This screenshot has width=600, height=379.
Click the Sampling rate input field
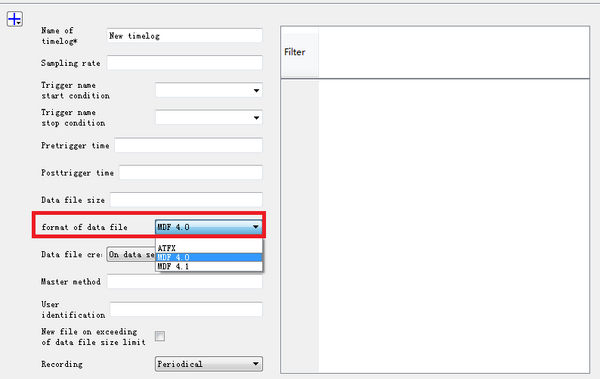tap(184, 63)
